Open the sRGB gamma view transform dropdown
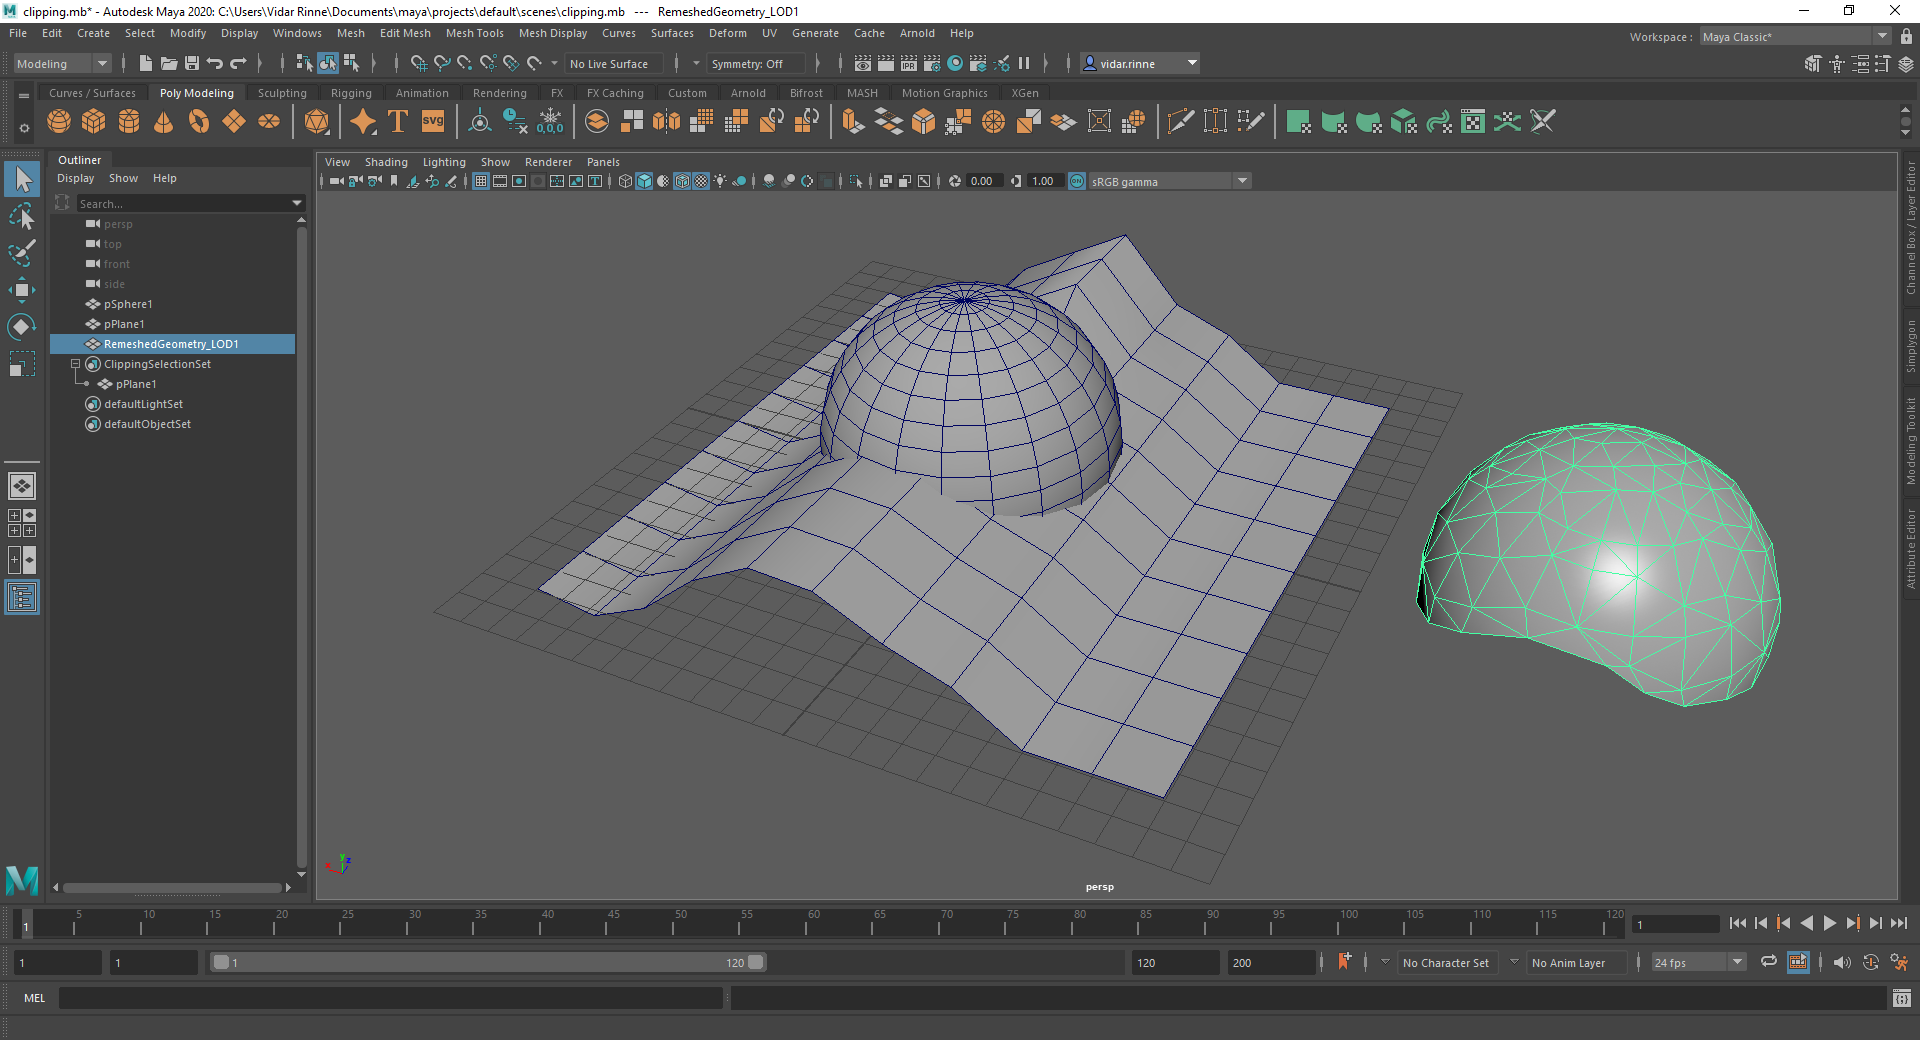Viewport: 1920px width, 1040px height. click(1242, 181)
